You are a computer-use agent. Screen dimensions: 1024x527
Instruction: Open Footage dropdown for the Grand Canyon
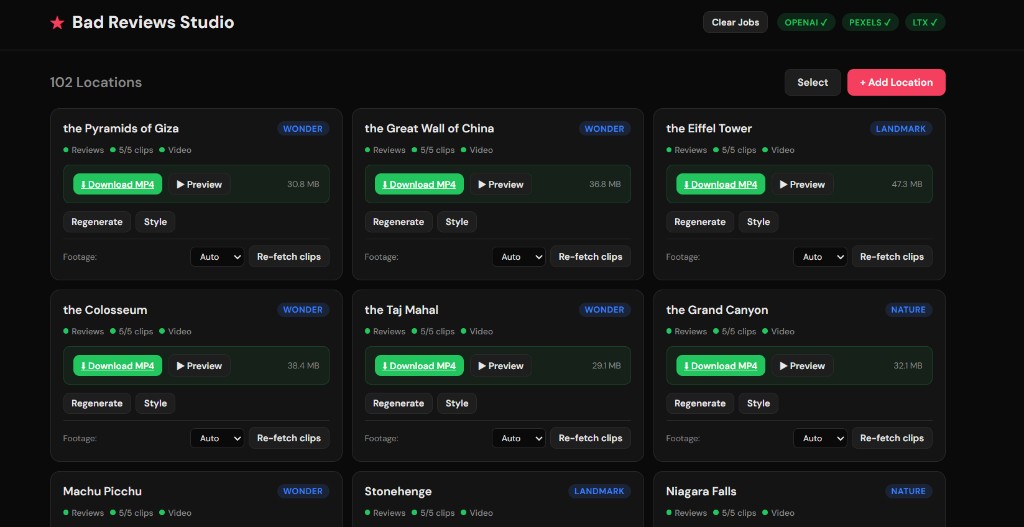point(820,438)
